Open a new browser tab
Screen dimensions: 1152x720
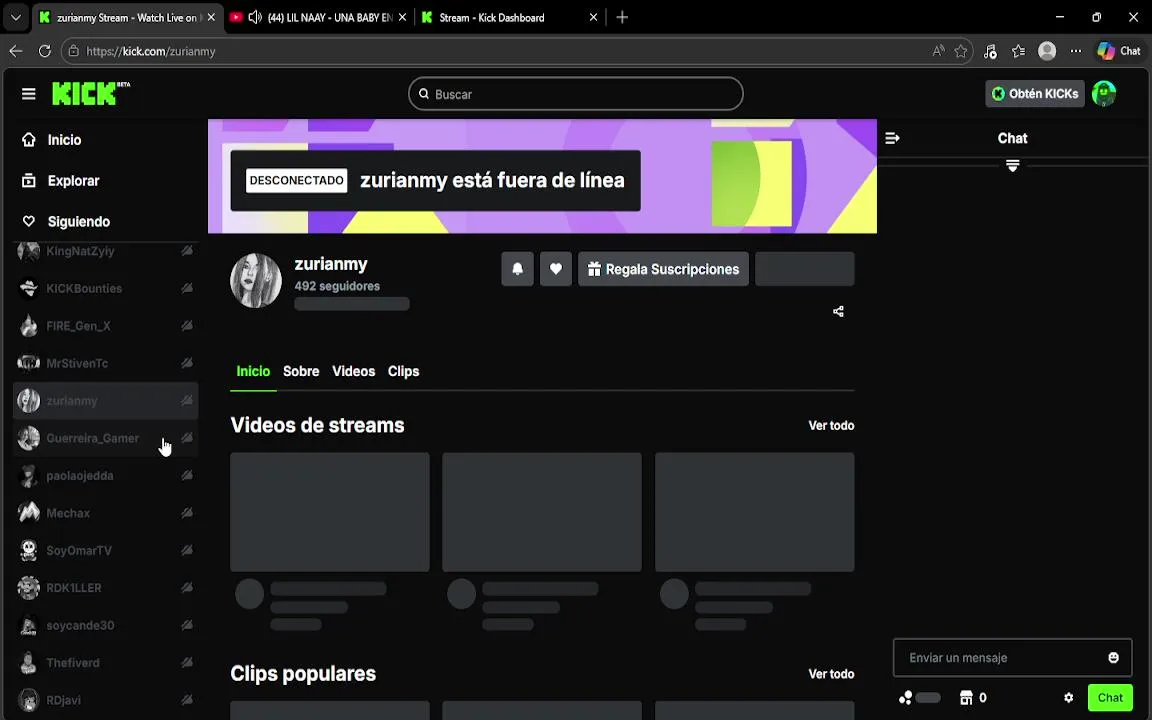point(622,18)
